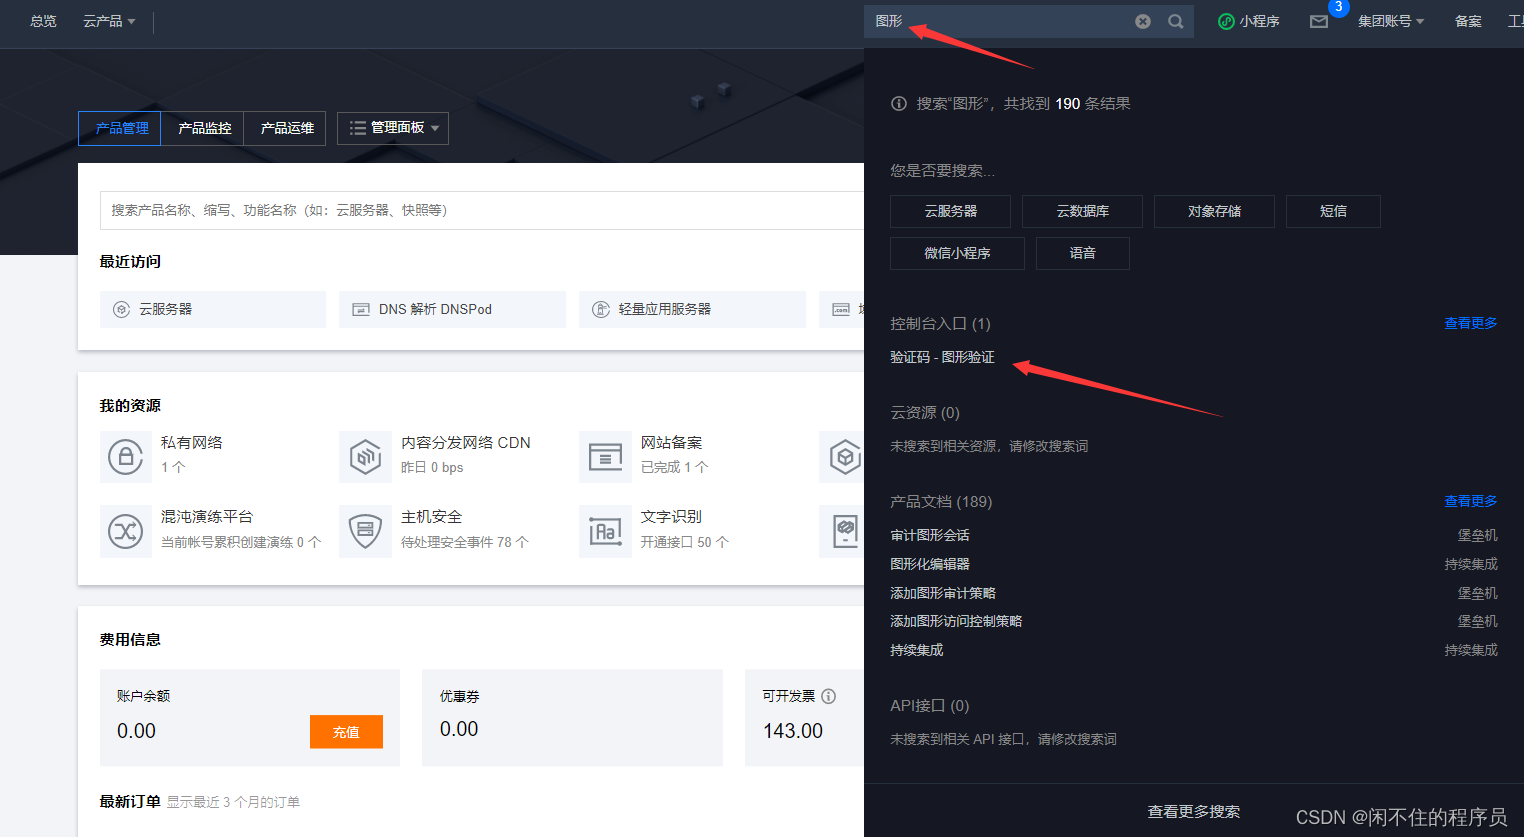1524x837 pixels.
Task: Open the 持续集成 document result
Action: point(916,650)
